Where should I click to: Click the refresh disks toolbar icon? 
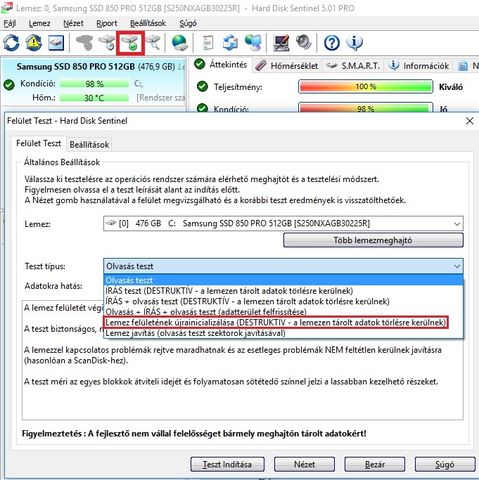tap(11, 43)
